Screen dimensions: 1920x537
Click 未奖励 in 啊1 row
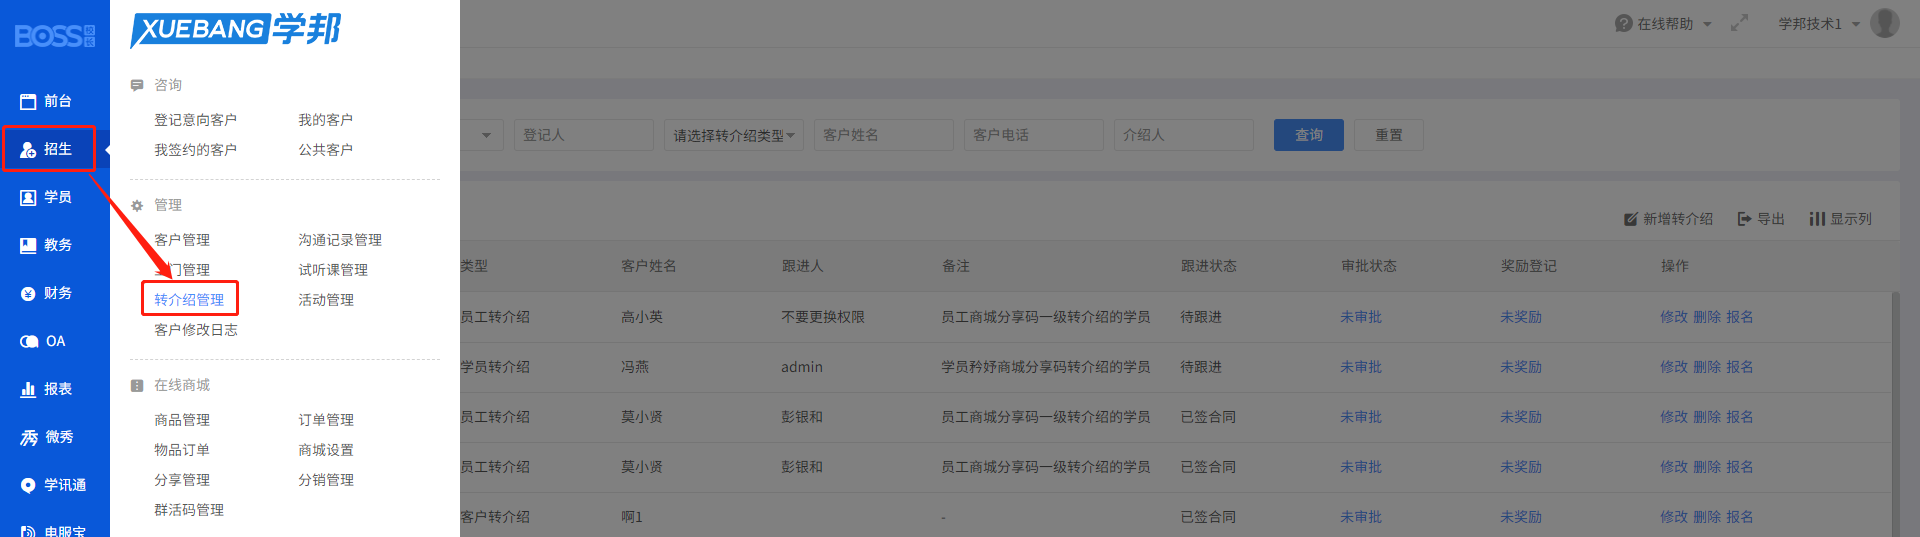point(1521,517)
